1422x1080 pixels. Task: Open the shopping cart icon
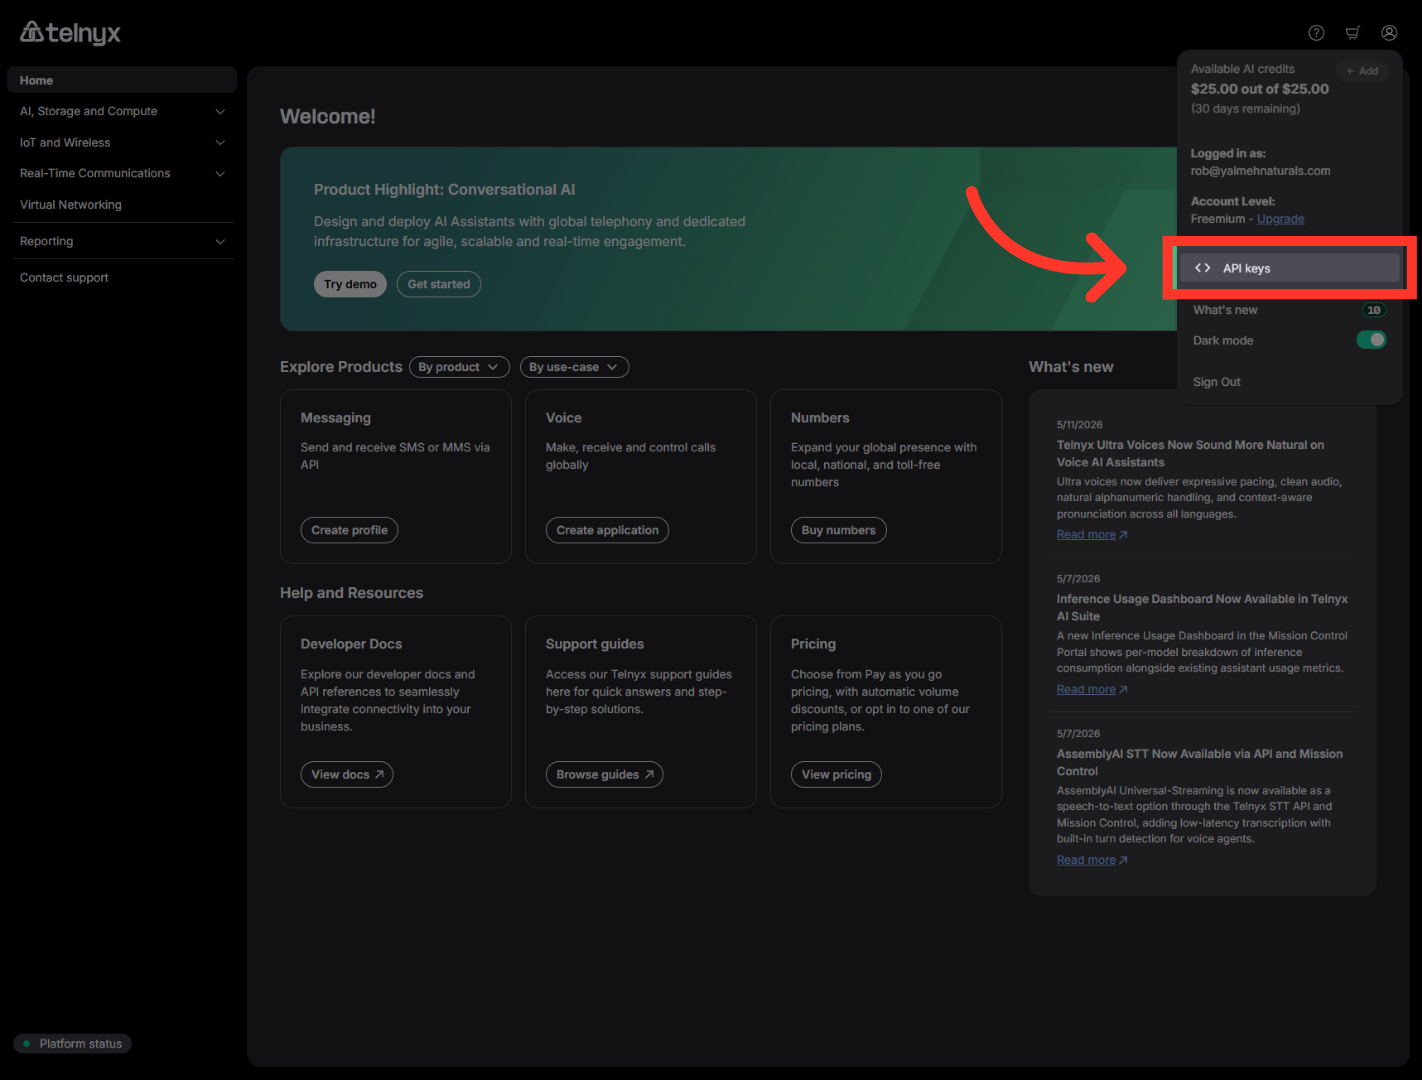point(1352,33)
